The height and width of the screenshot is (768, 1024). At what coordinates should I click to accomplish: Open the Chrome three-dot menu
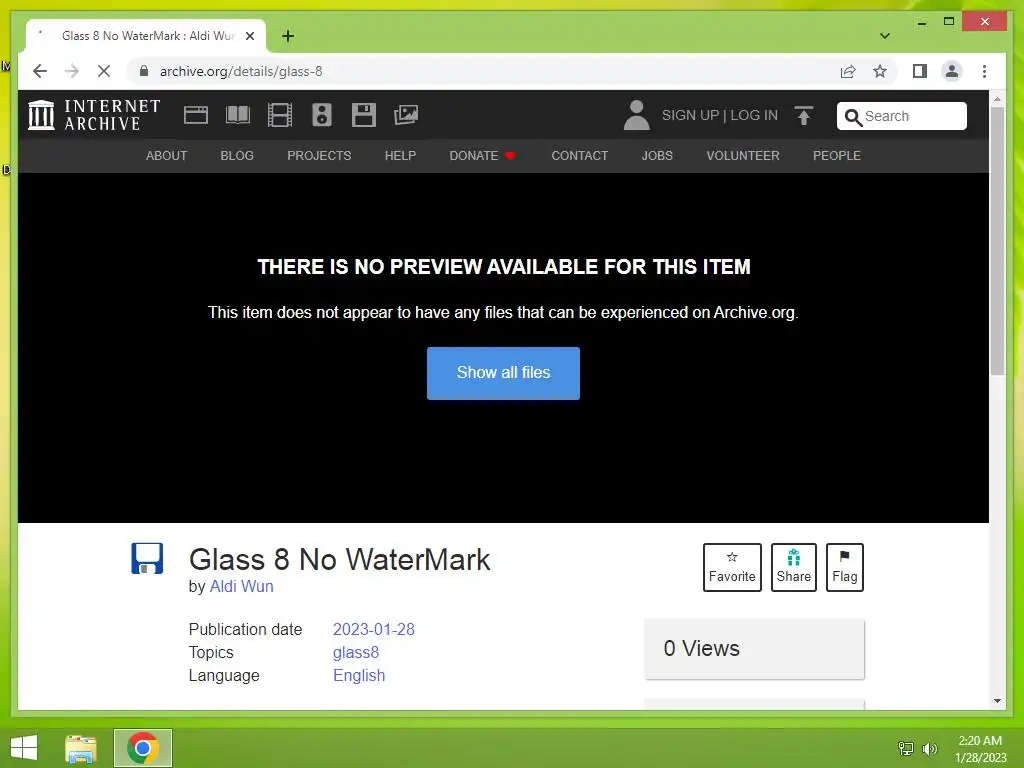point(984,71)
